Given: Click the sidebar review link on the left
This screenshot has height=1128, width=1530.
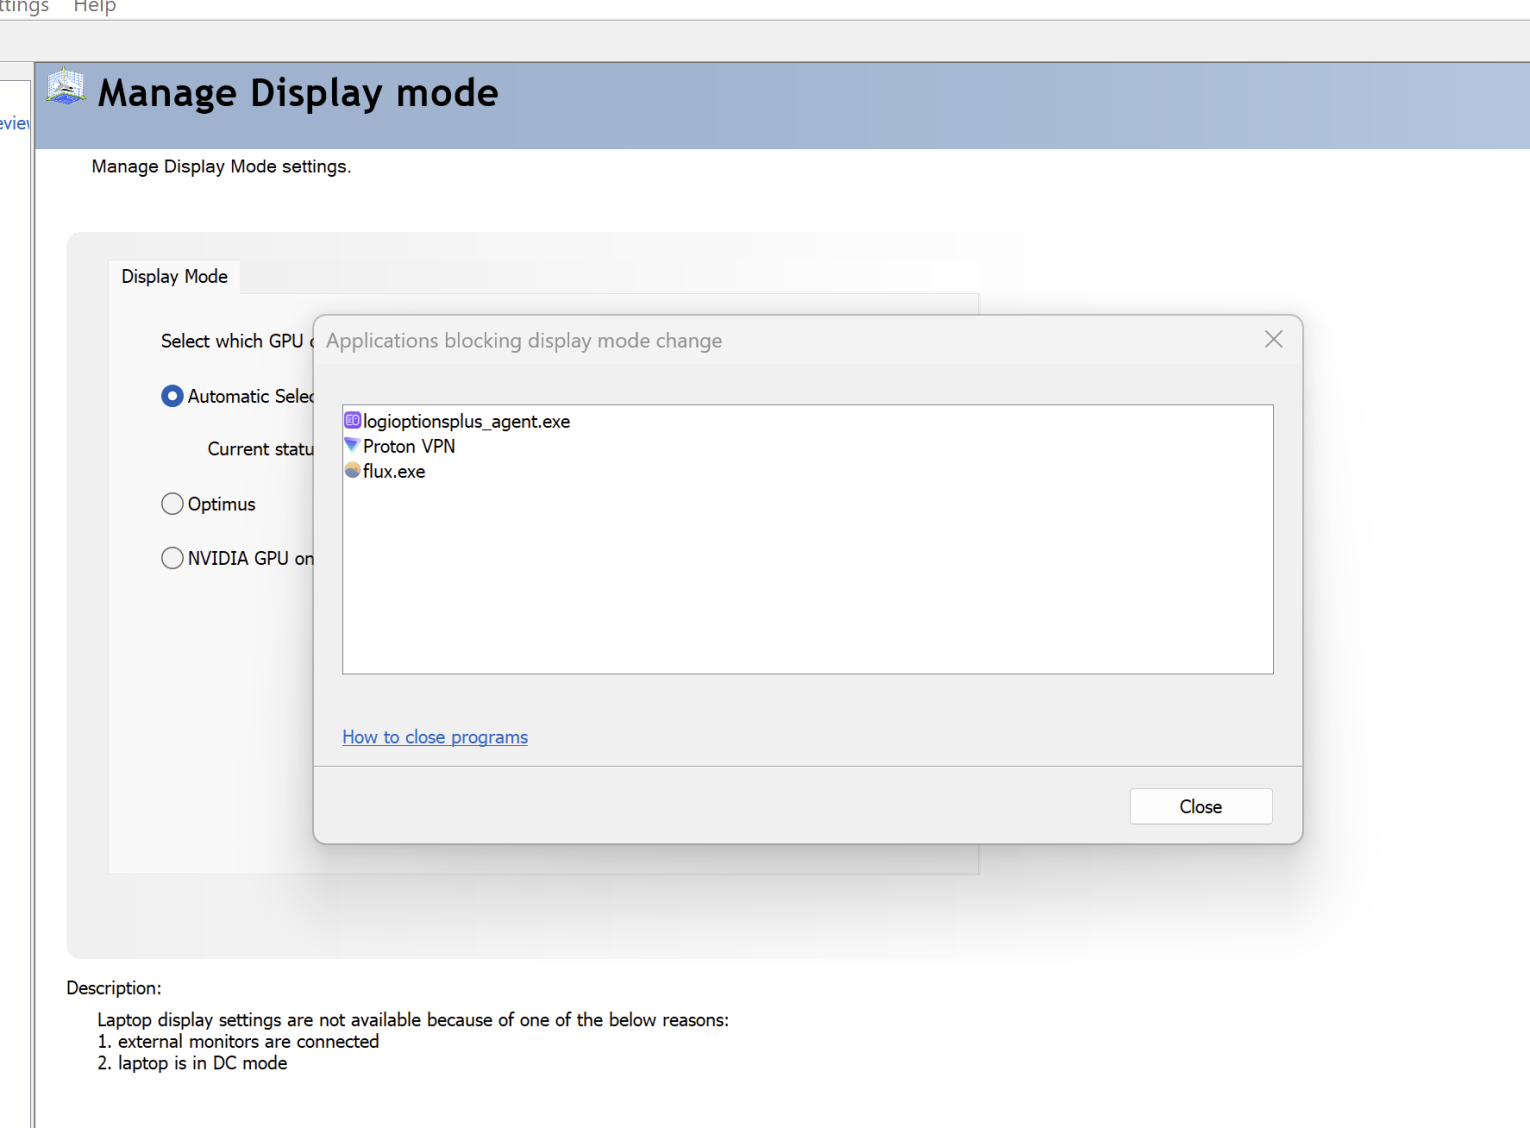Looking at the screenshot, I should (13, 122).
